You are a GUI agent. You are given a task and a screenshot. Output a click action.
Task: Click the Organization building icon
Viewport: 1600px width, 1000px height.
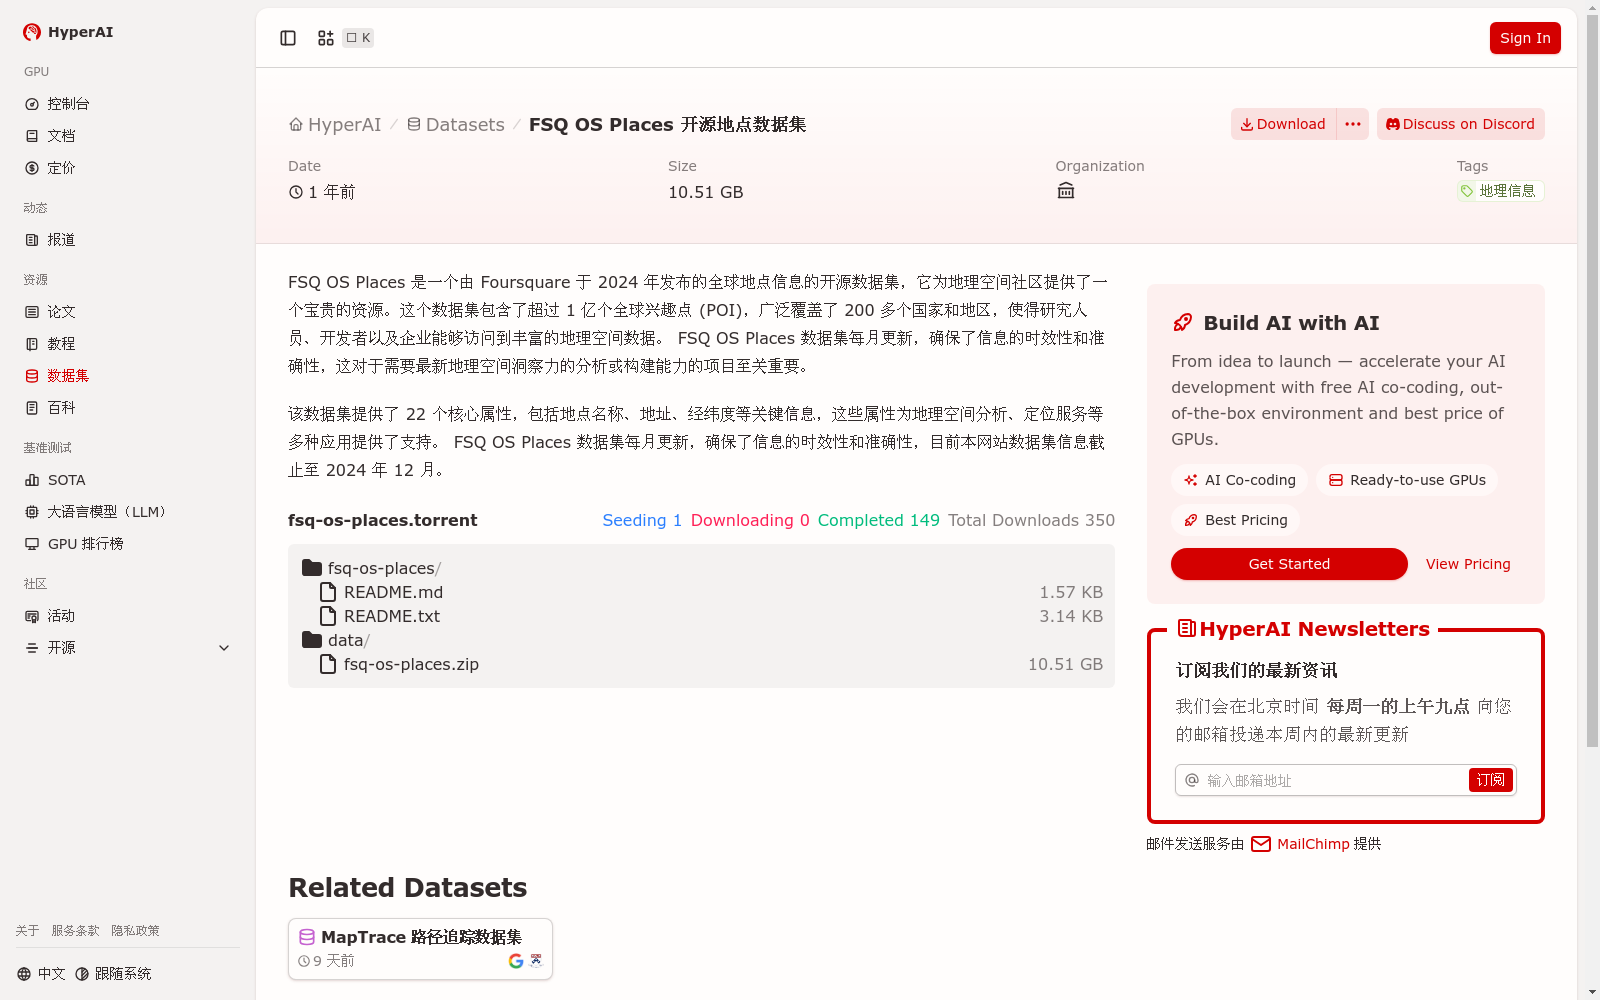click(1066, 190)
